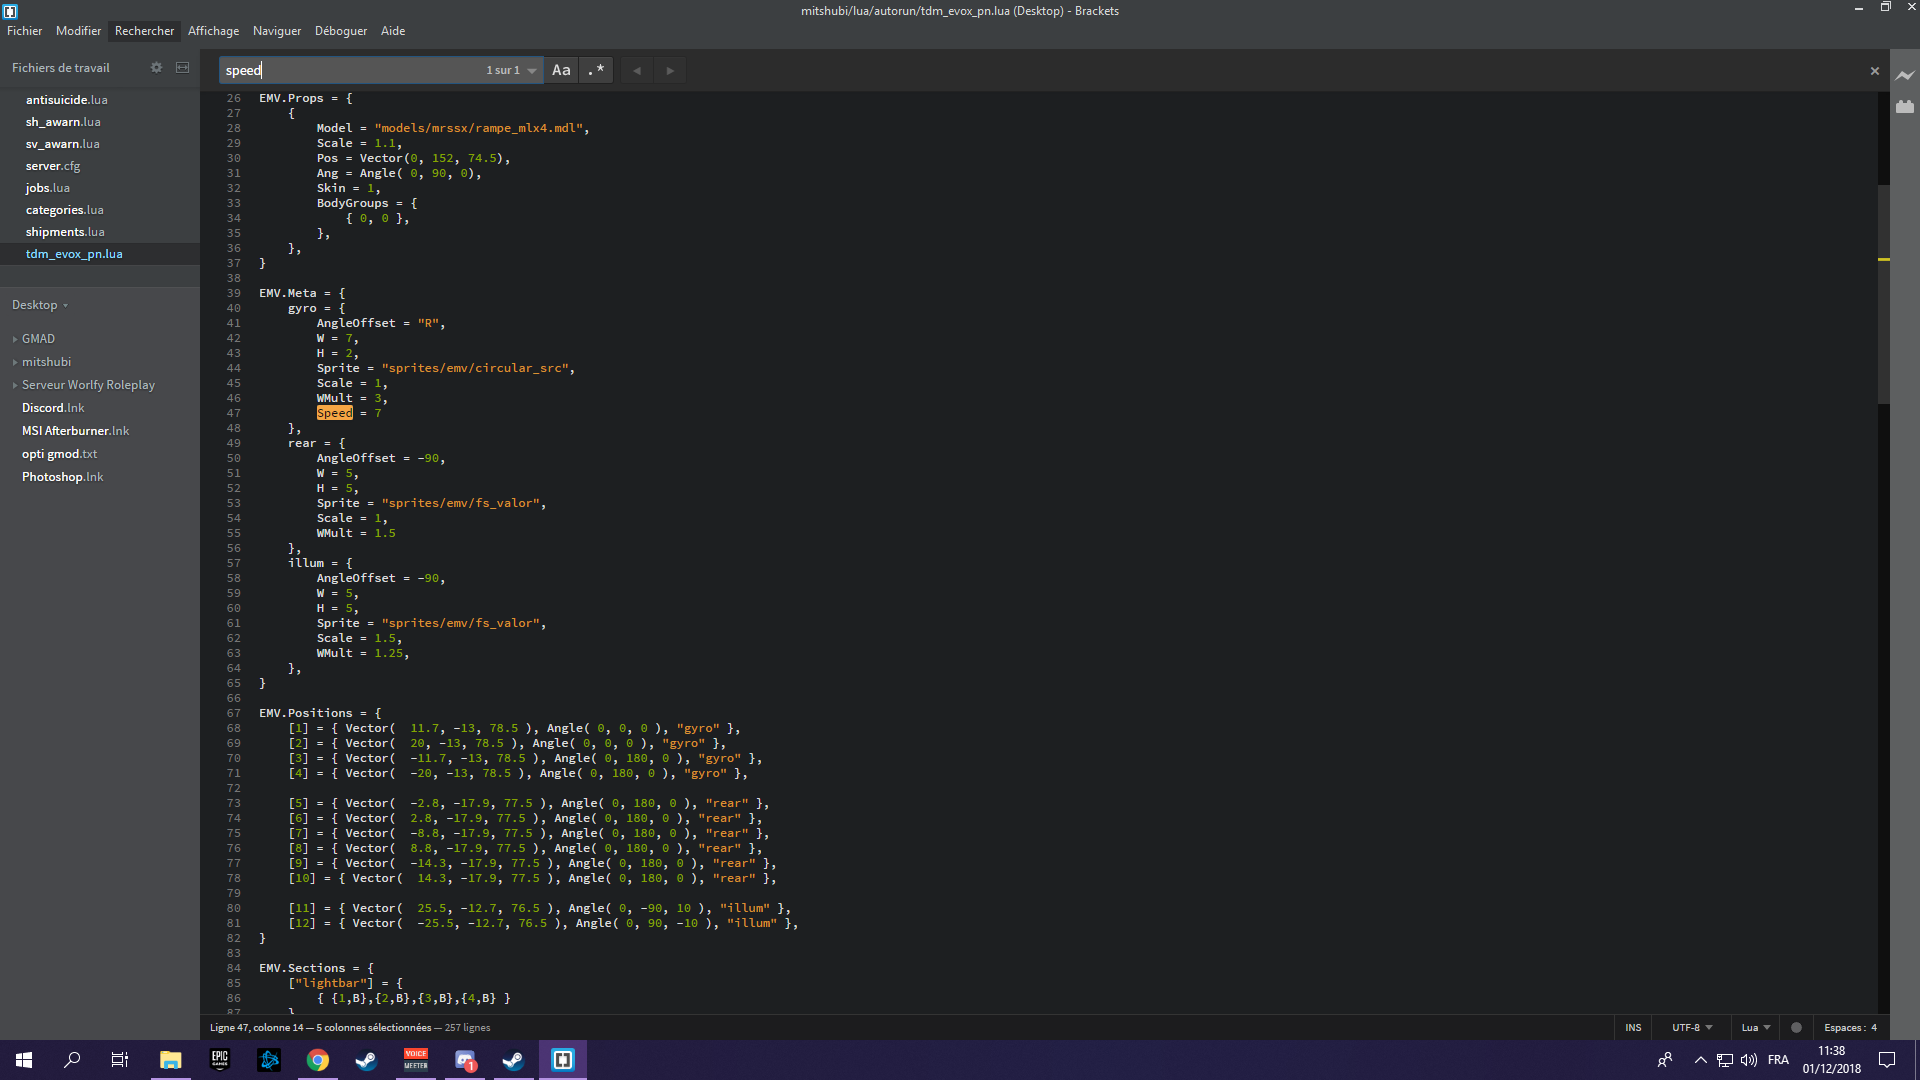Switch to Brackets taskbar icon
The height and width of the screenshot is (1080, 1920).
(563, 1060)
